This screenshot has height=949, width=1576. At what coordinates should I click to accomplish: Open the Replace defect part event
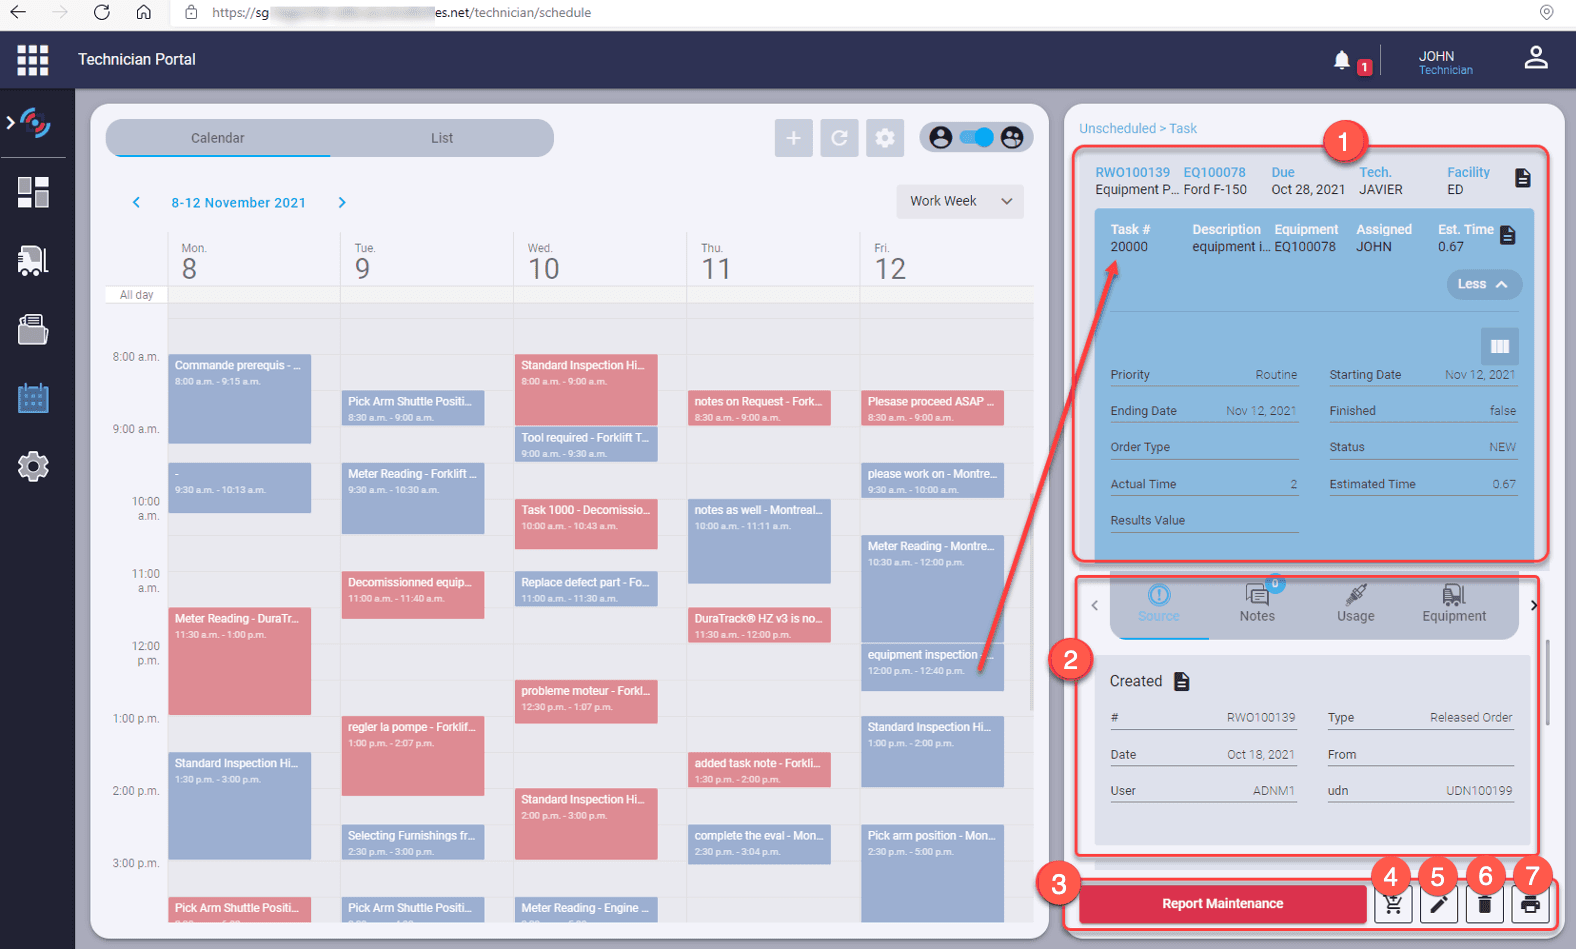tap(586, 589)
